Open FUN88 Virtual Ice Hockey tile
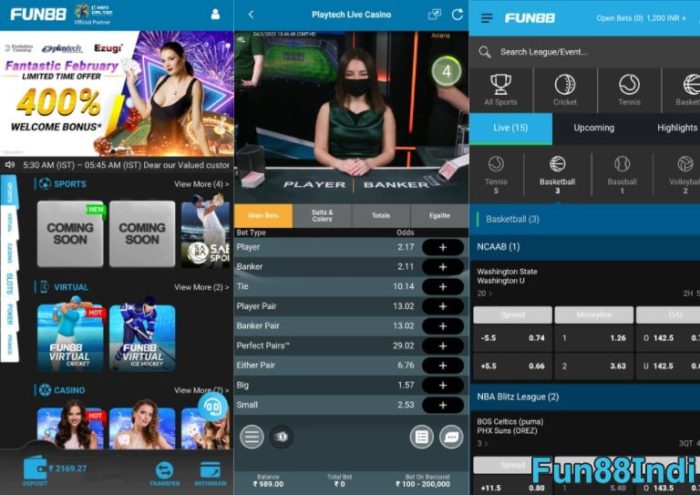The width and height of the screenshot is (700, 495). coord(142,337)
